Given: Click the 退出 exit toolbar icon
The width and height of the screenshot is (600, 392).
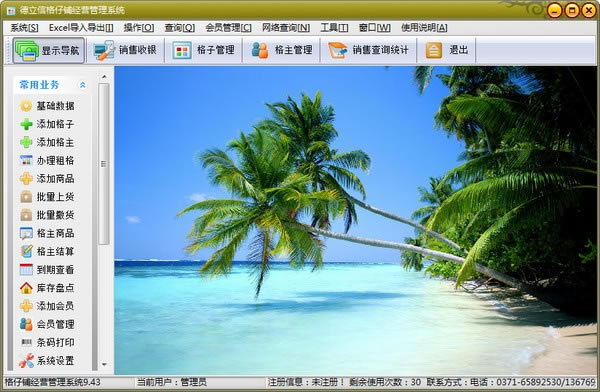Looking at the screenshot, I should 434,50.
